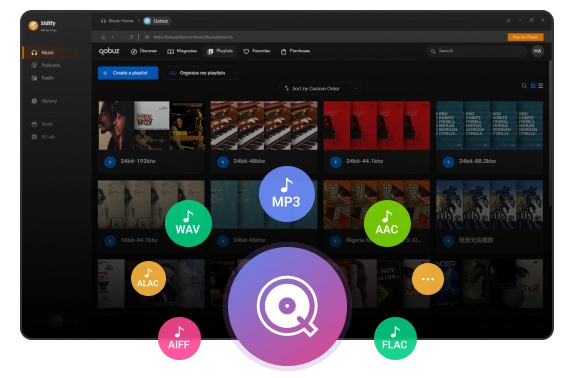Open the Playlists tab
575x378 pixels.
[220, 51]
